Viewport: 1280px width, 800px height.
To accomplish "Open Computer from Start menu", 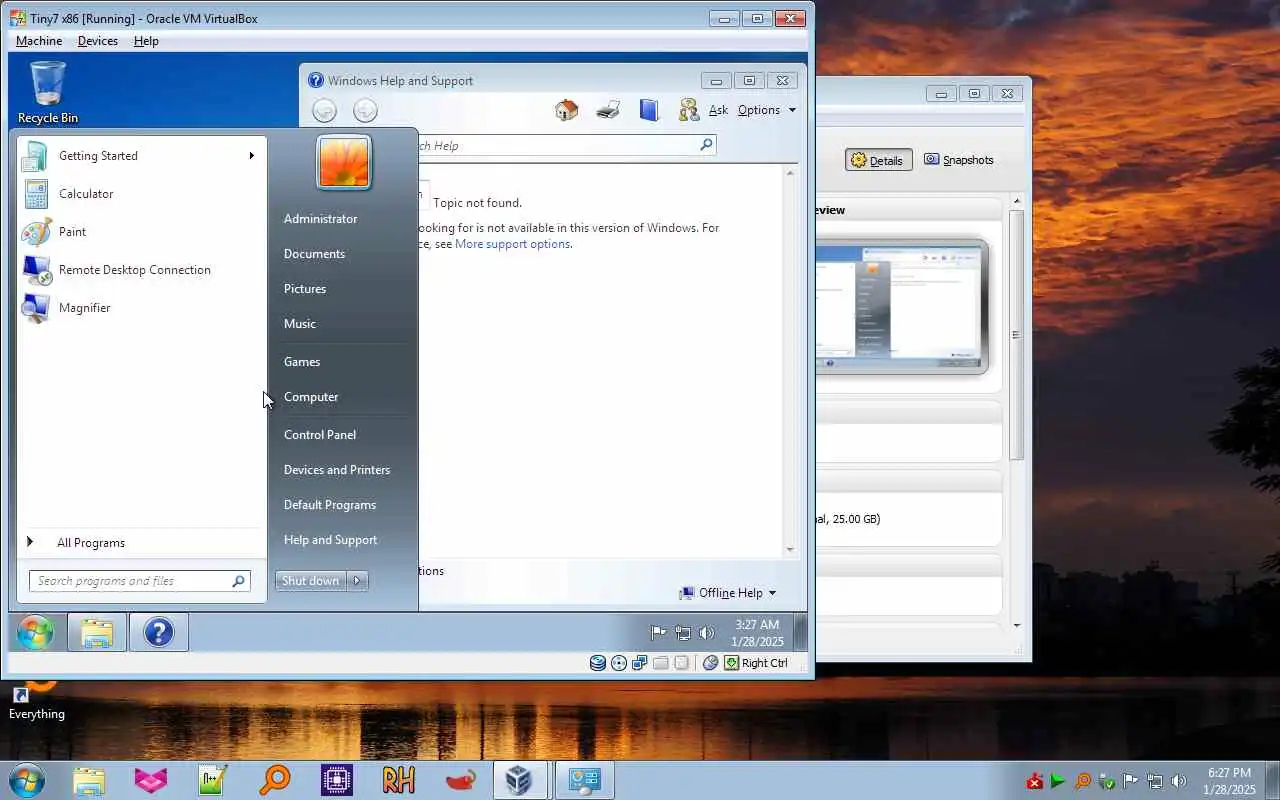I will (311, 397).
